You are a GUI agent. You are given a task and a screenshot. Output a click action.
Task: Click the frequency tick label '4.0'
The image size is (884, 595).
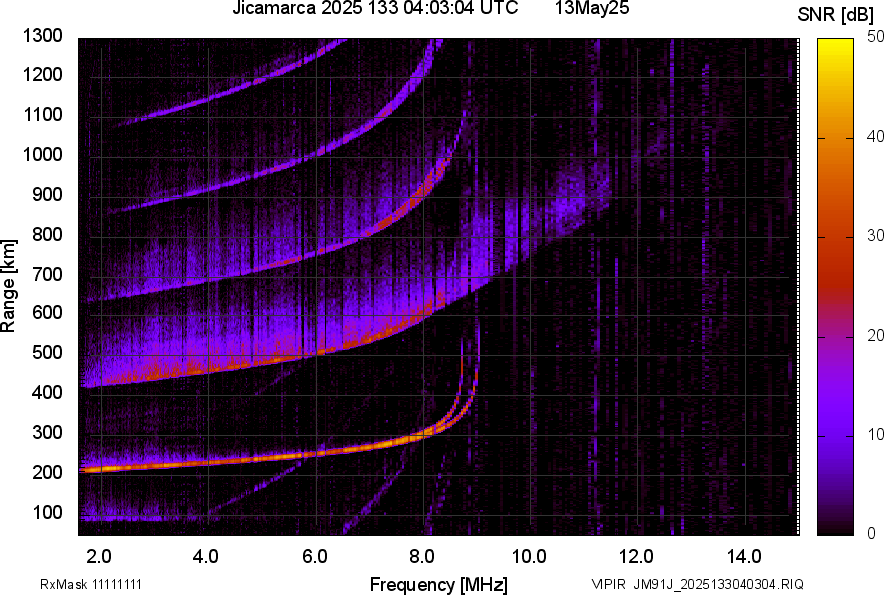click(206, 557)
